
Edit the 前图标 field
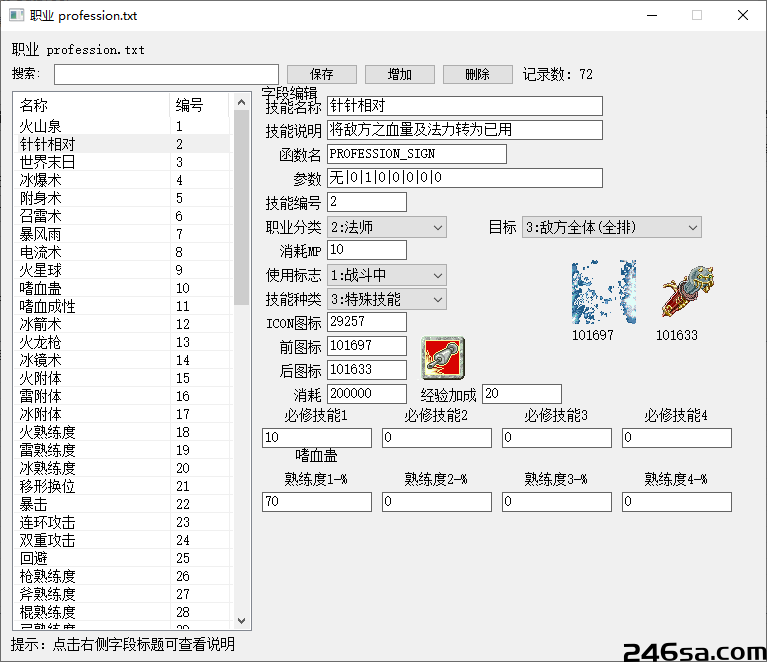point(367,345)
